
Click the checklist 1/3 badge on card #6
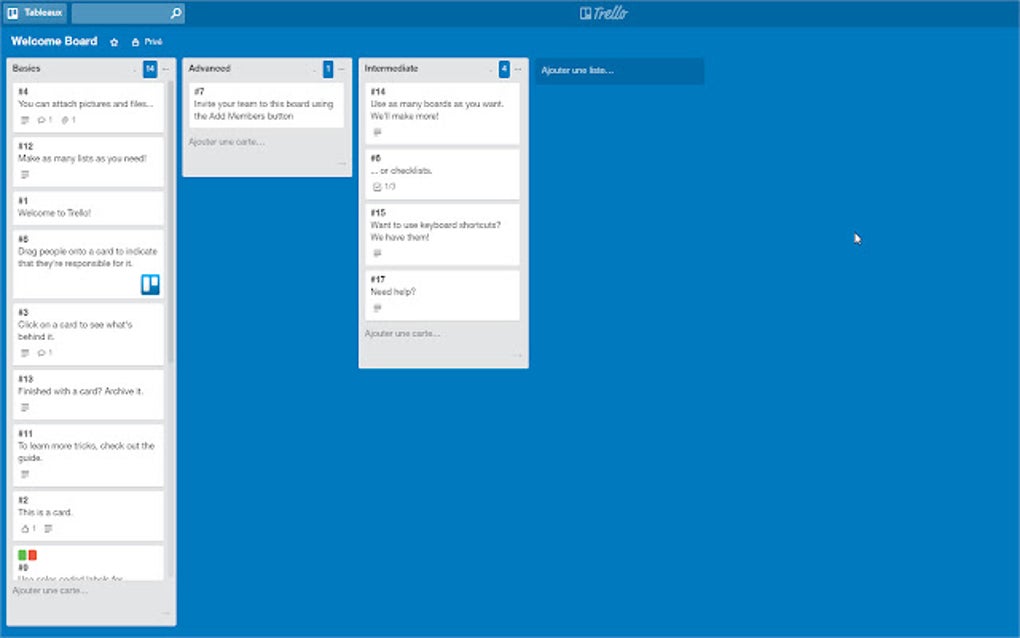pyautogui.click(x=381, y=186)
